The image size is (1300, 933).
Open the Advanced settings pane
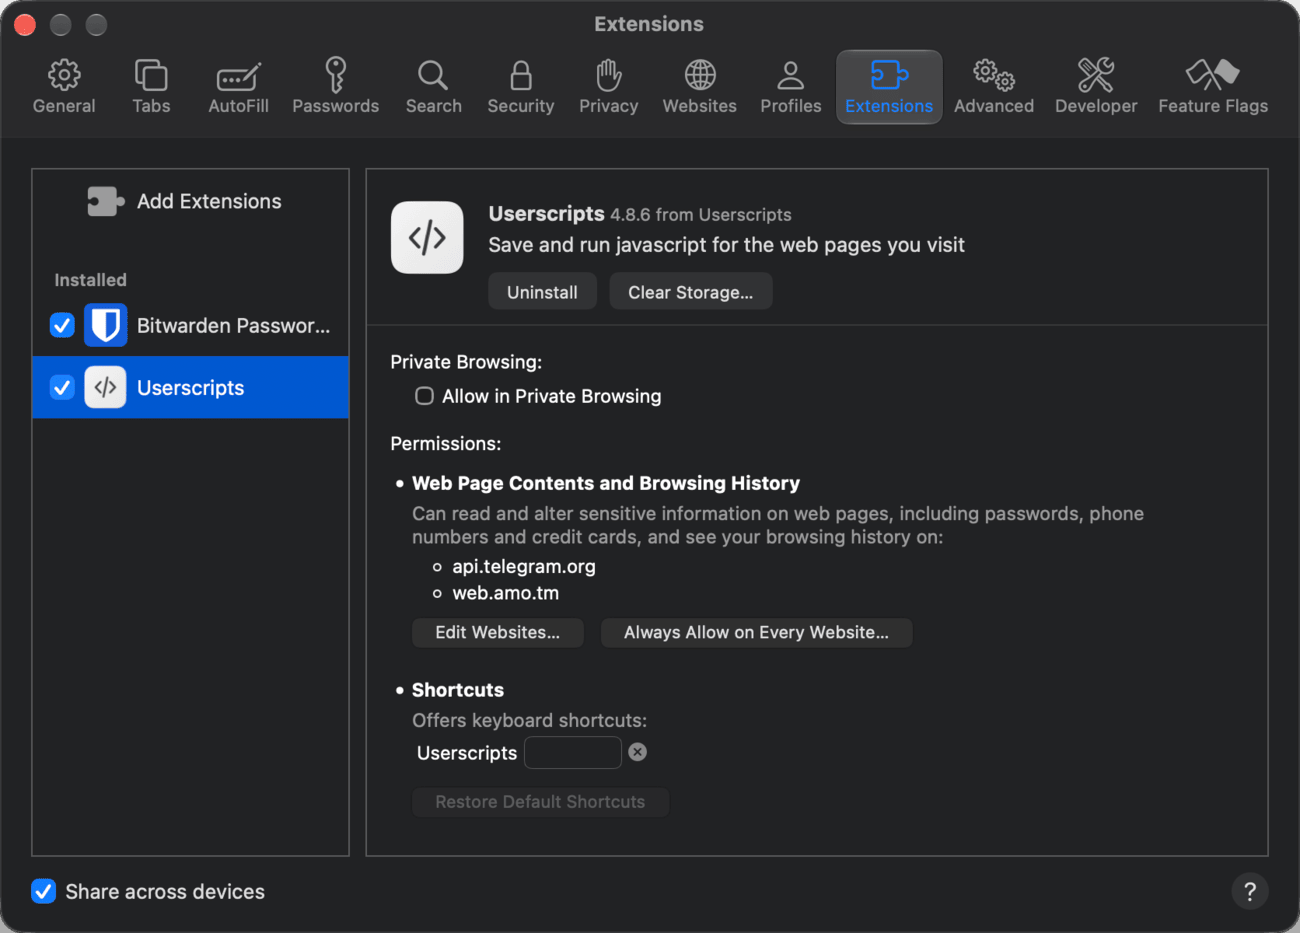point(993,87)
